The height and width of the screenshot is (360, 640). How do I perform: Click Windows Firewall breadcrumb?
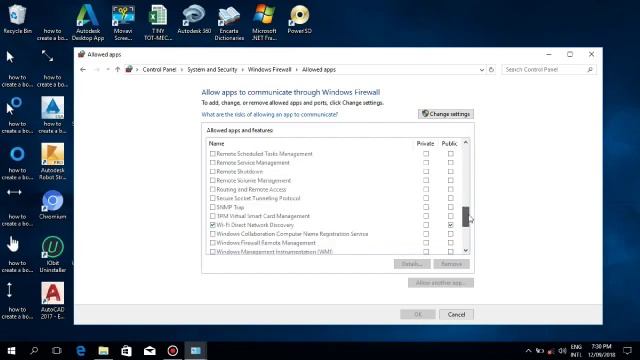click(x=269, y=70)
